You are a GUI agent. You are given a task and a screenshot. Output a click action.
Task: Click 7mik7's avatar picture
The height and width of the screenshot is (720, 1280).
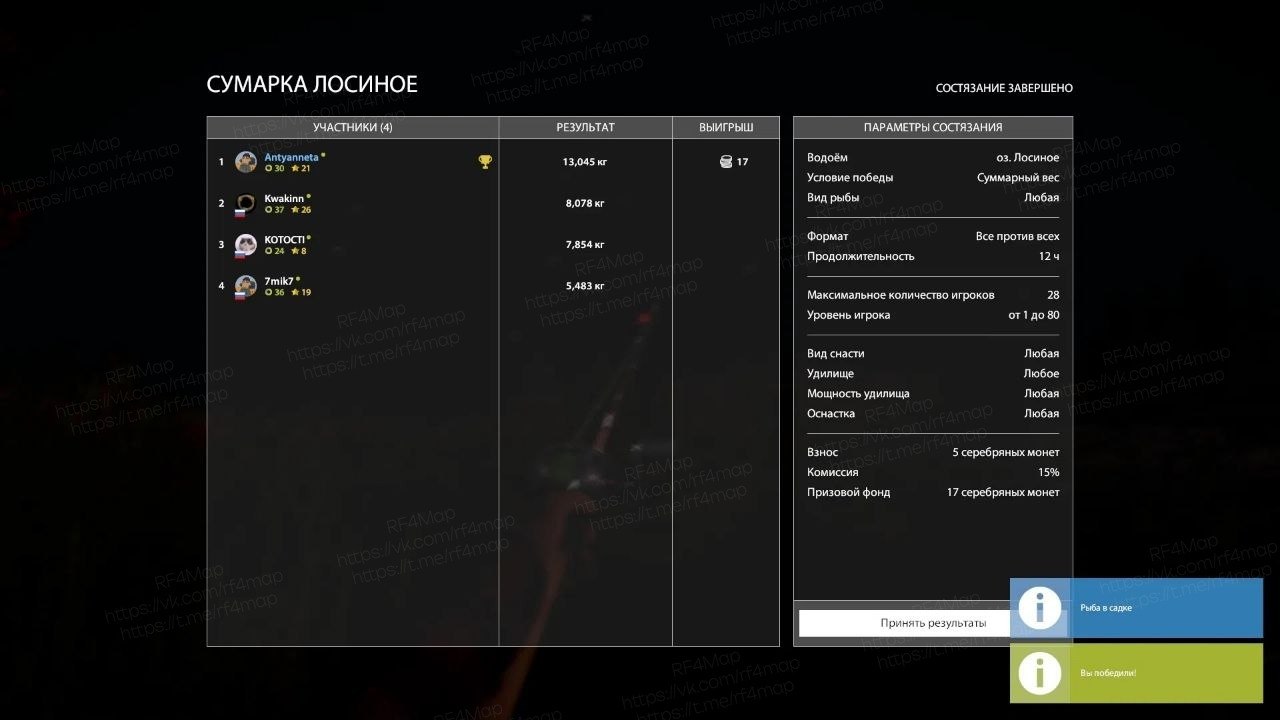246,287
